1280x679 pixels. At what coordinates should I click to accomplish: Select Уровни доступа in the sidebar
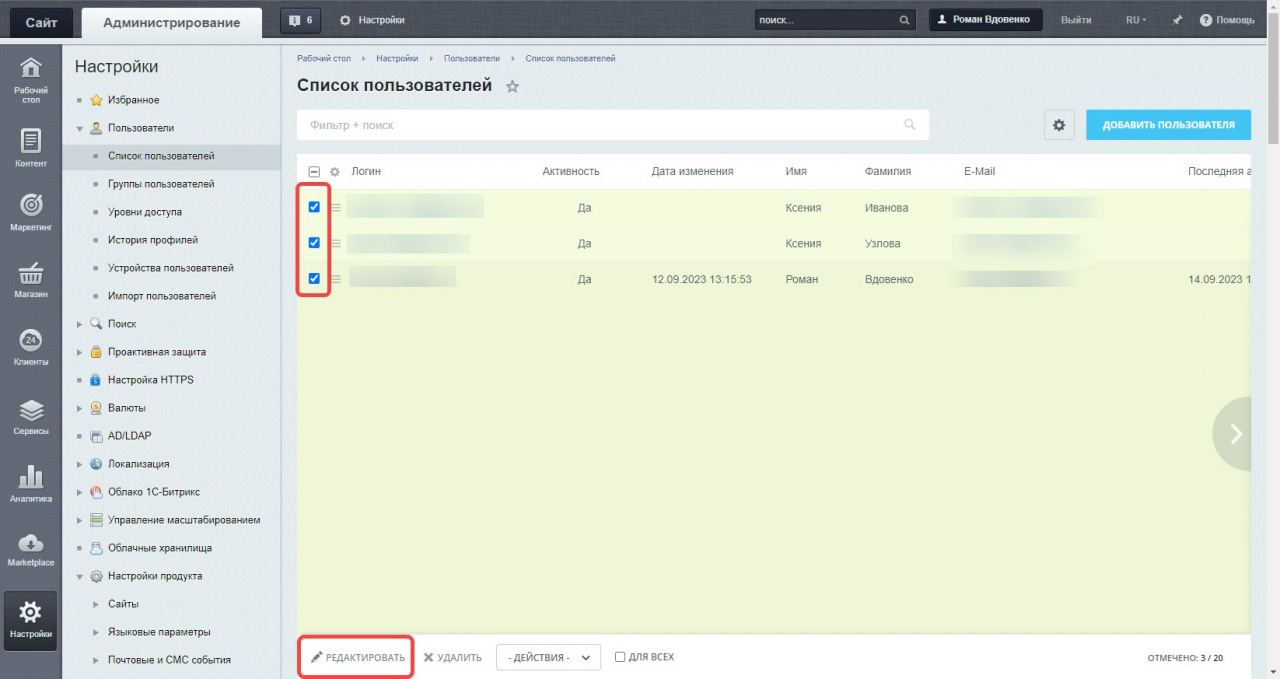pos(145,212)
